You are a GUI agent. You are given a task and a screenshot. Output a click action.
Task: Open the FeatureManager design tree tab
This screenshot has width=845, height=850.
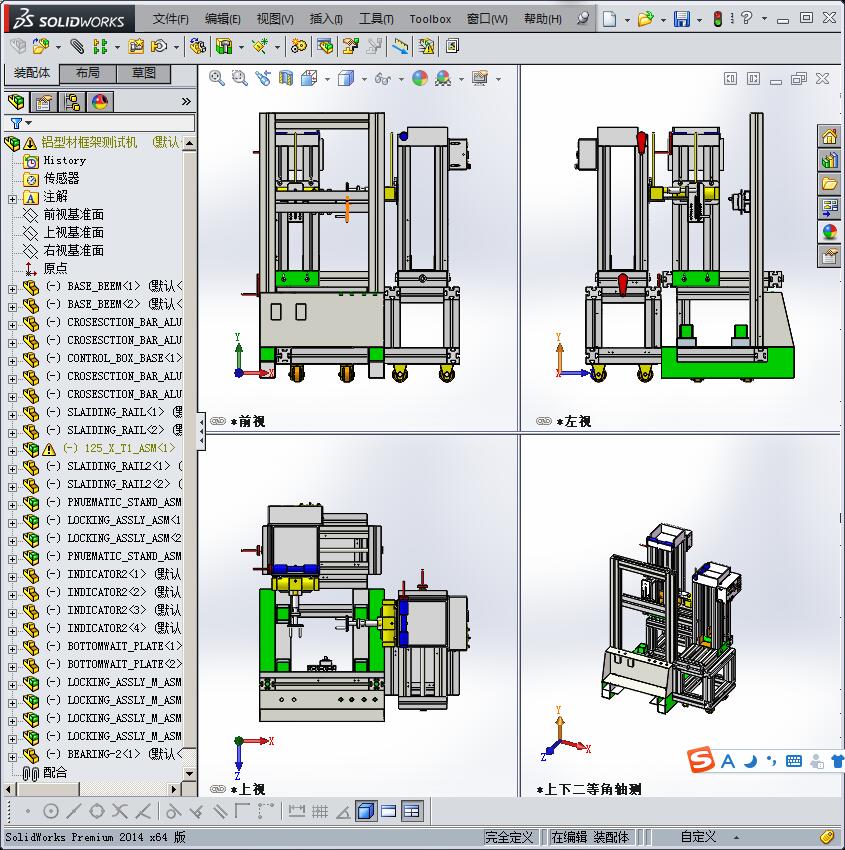coord(16,101)
